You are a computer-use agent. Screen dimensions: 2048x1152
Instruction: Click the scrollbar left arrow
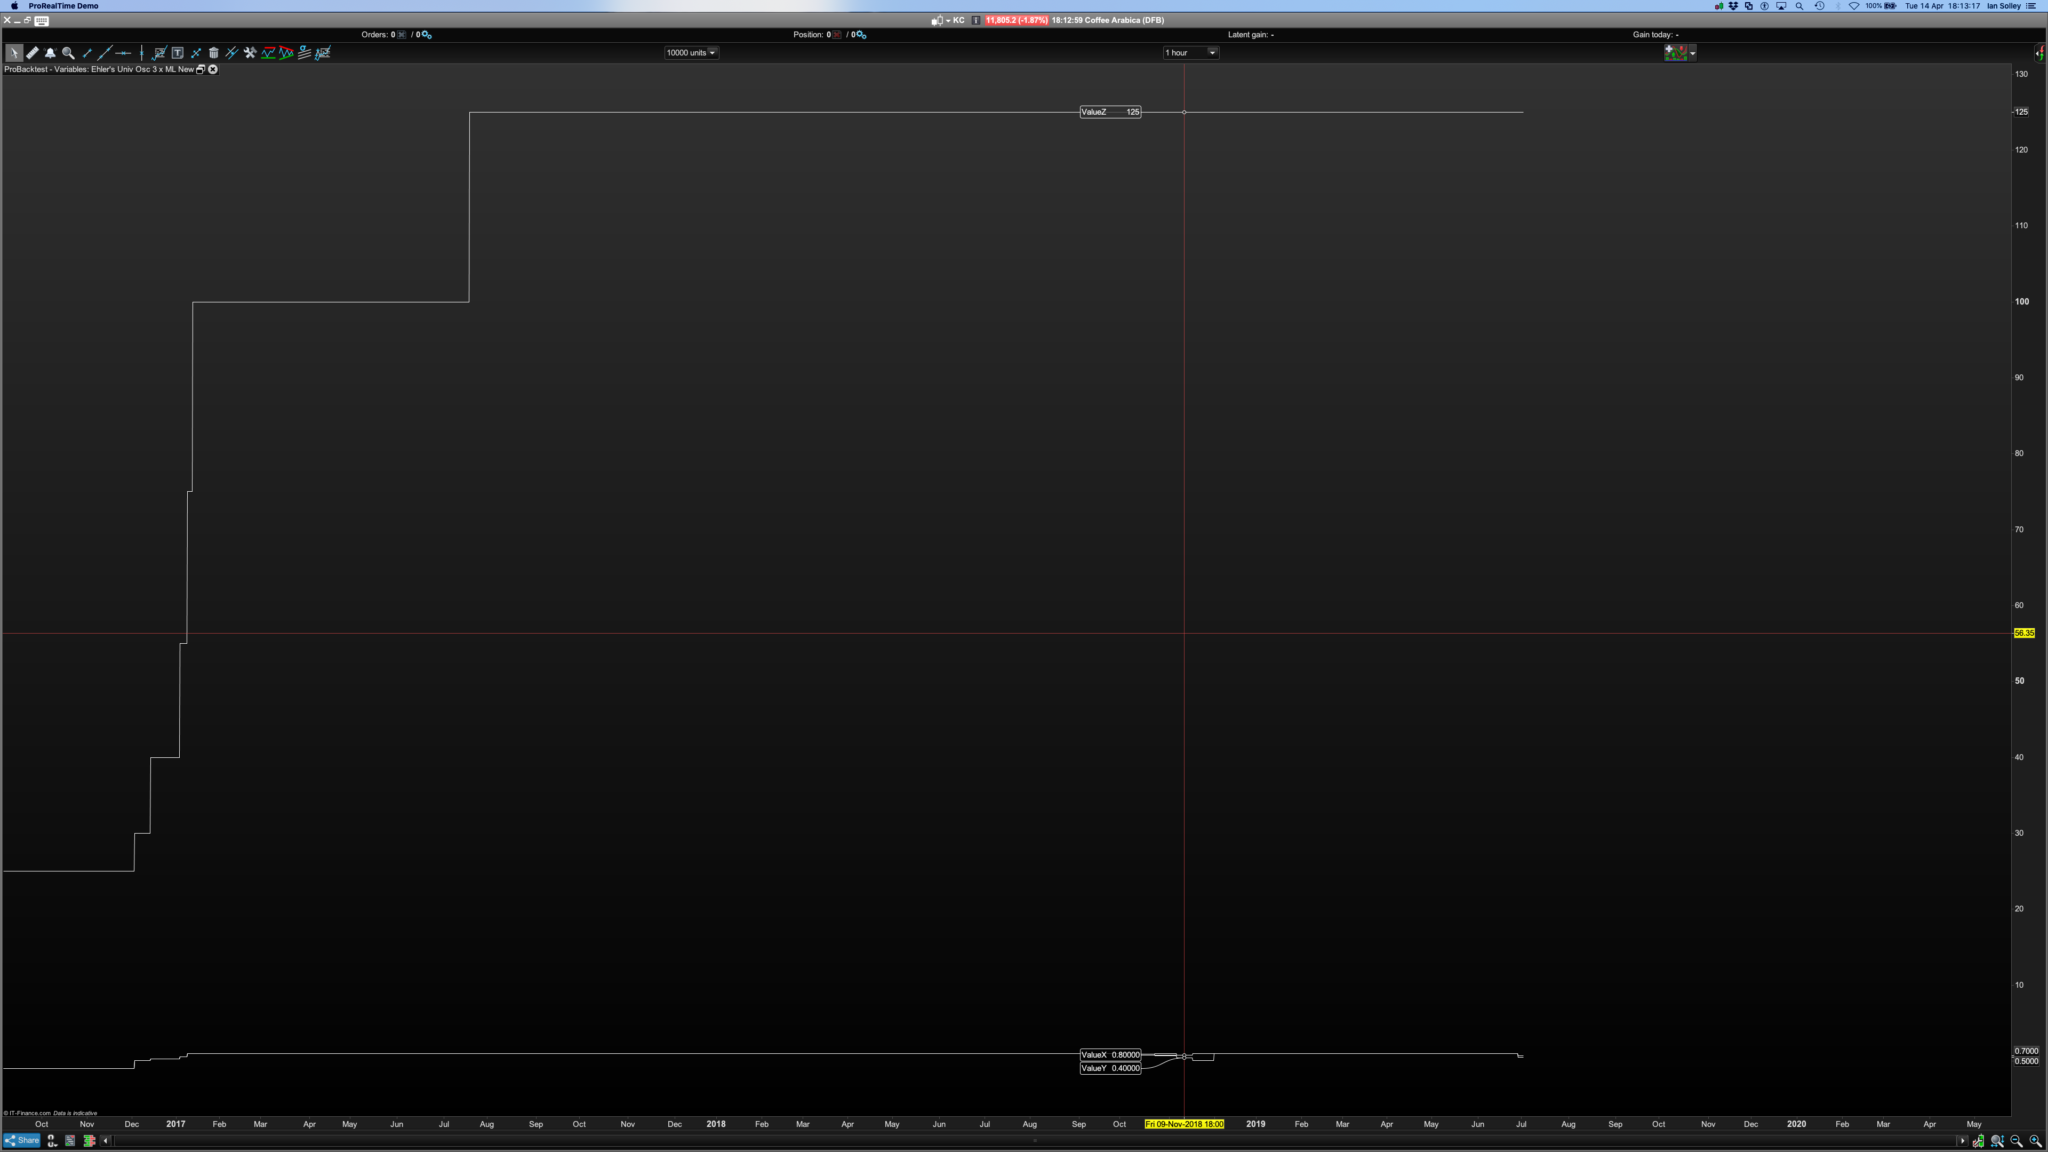click(x=106, y=1141)
